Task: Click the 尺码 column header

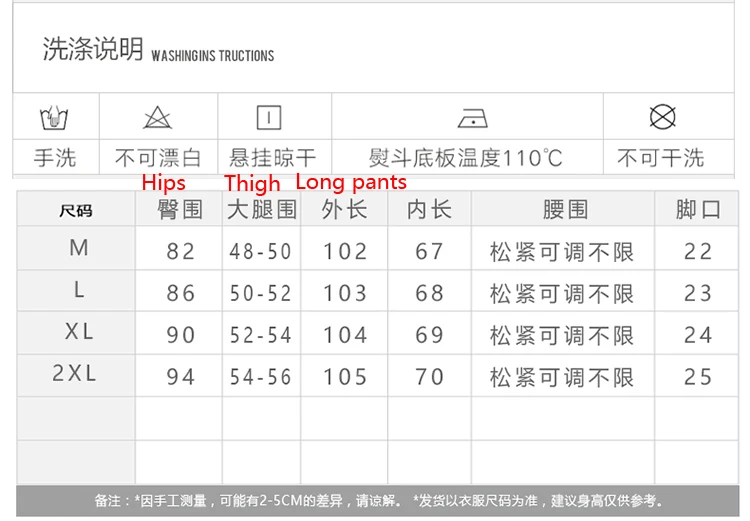Action: pos(76,211)
